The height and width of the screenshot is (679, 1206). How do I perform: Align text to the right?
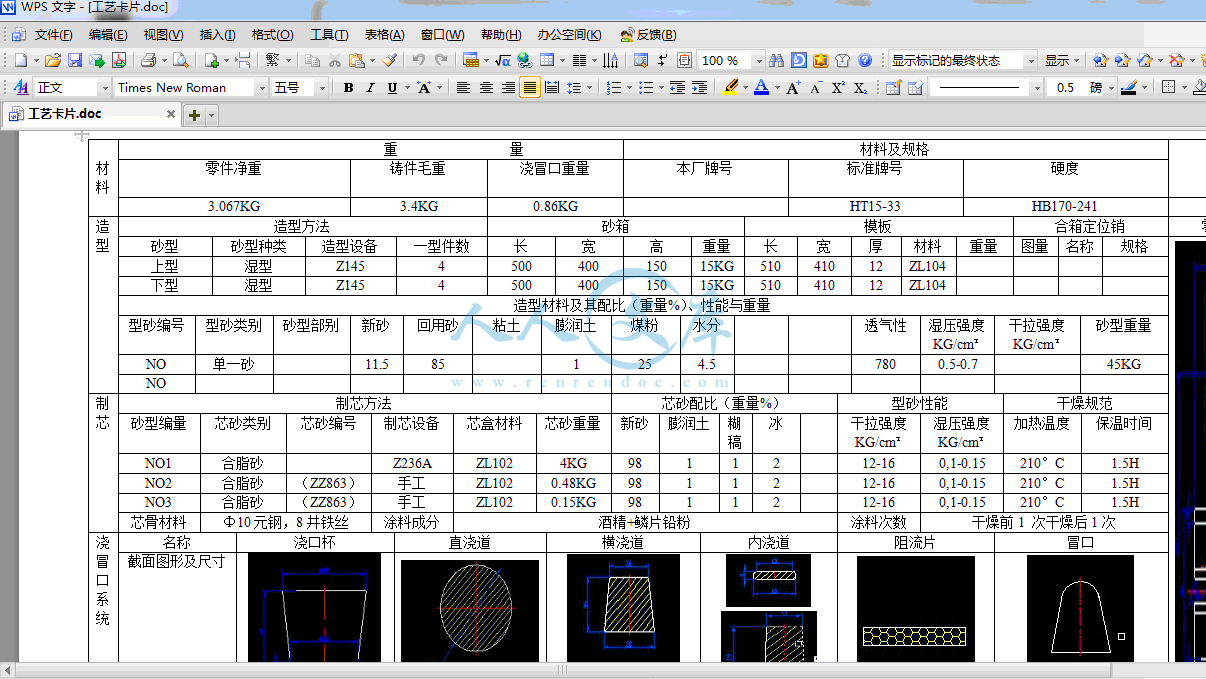pyautogui.click(x=508, y=87)
